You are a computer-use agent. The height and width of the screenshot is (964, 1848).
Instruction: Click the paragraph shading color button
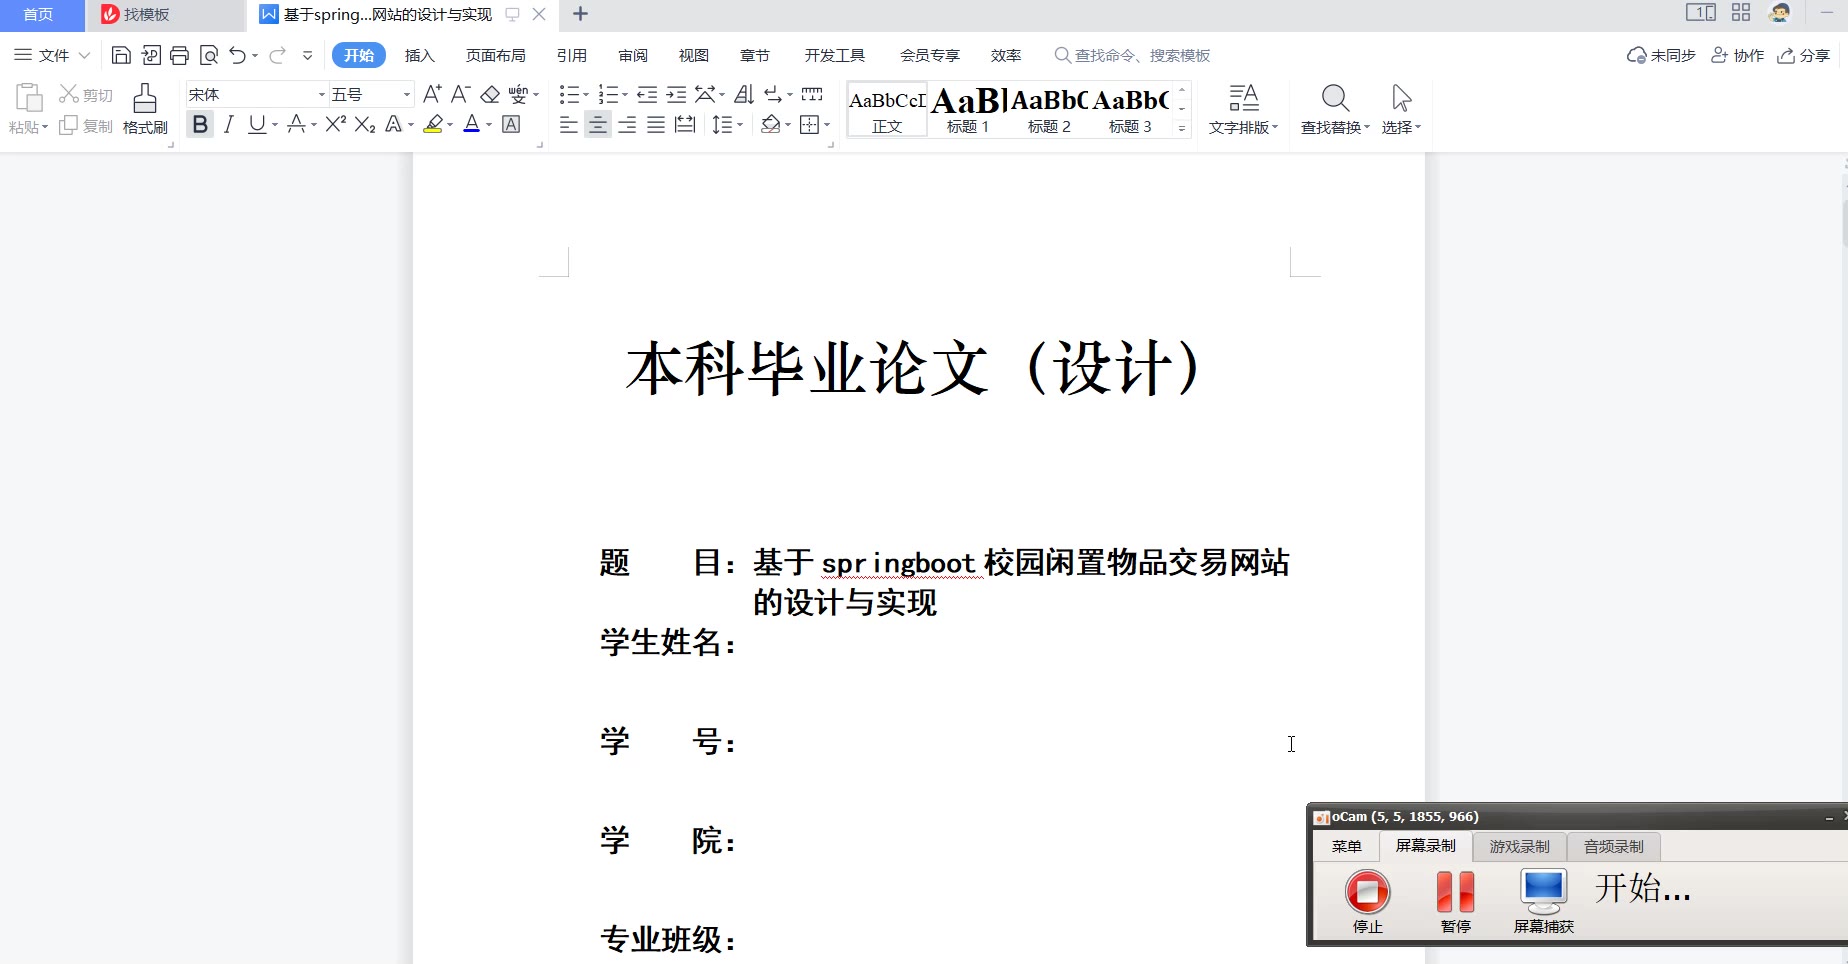pos(770,124)
